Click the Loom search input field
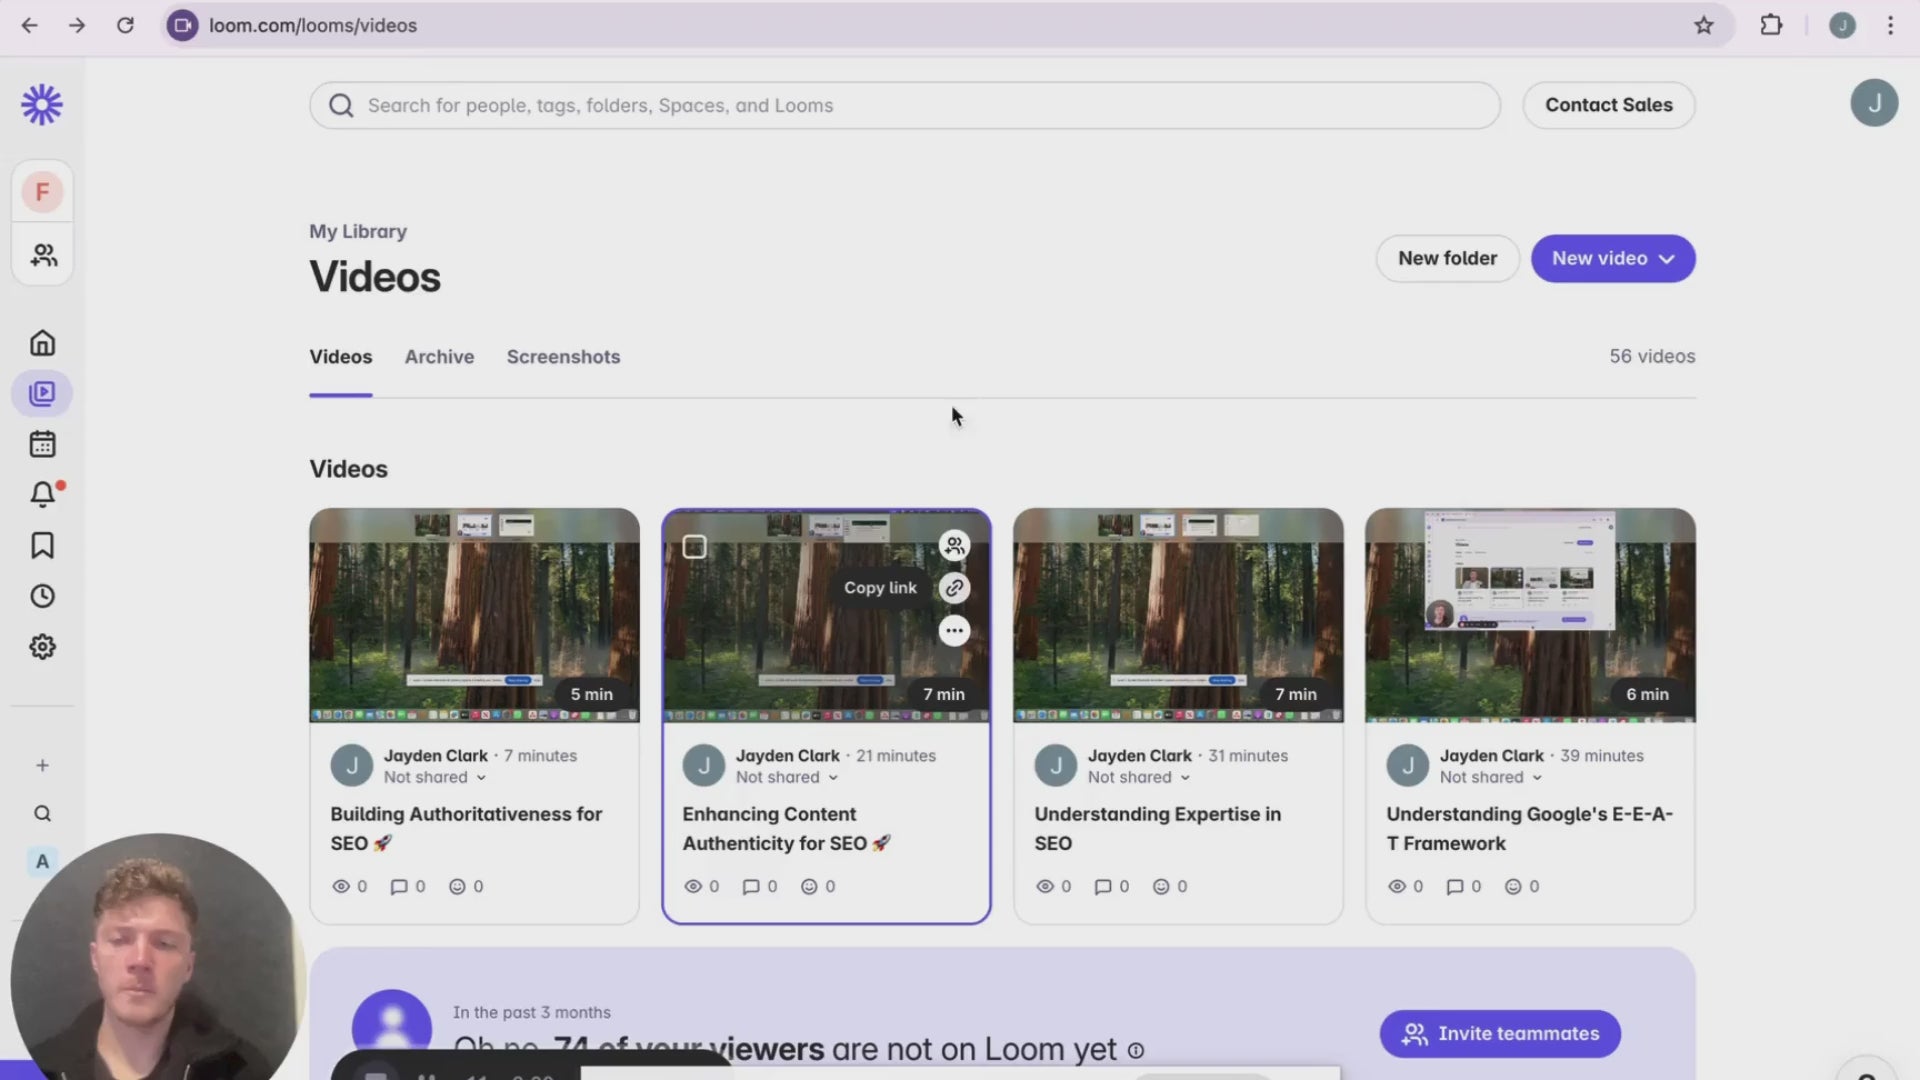 905,105
